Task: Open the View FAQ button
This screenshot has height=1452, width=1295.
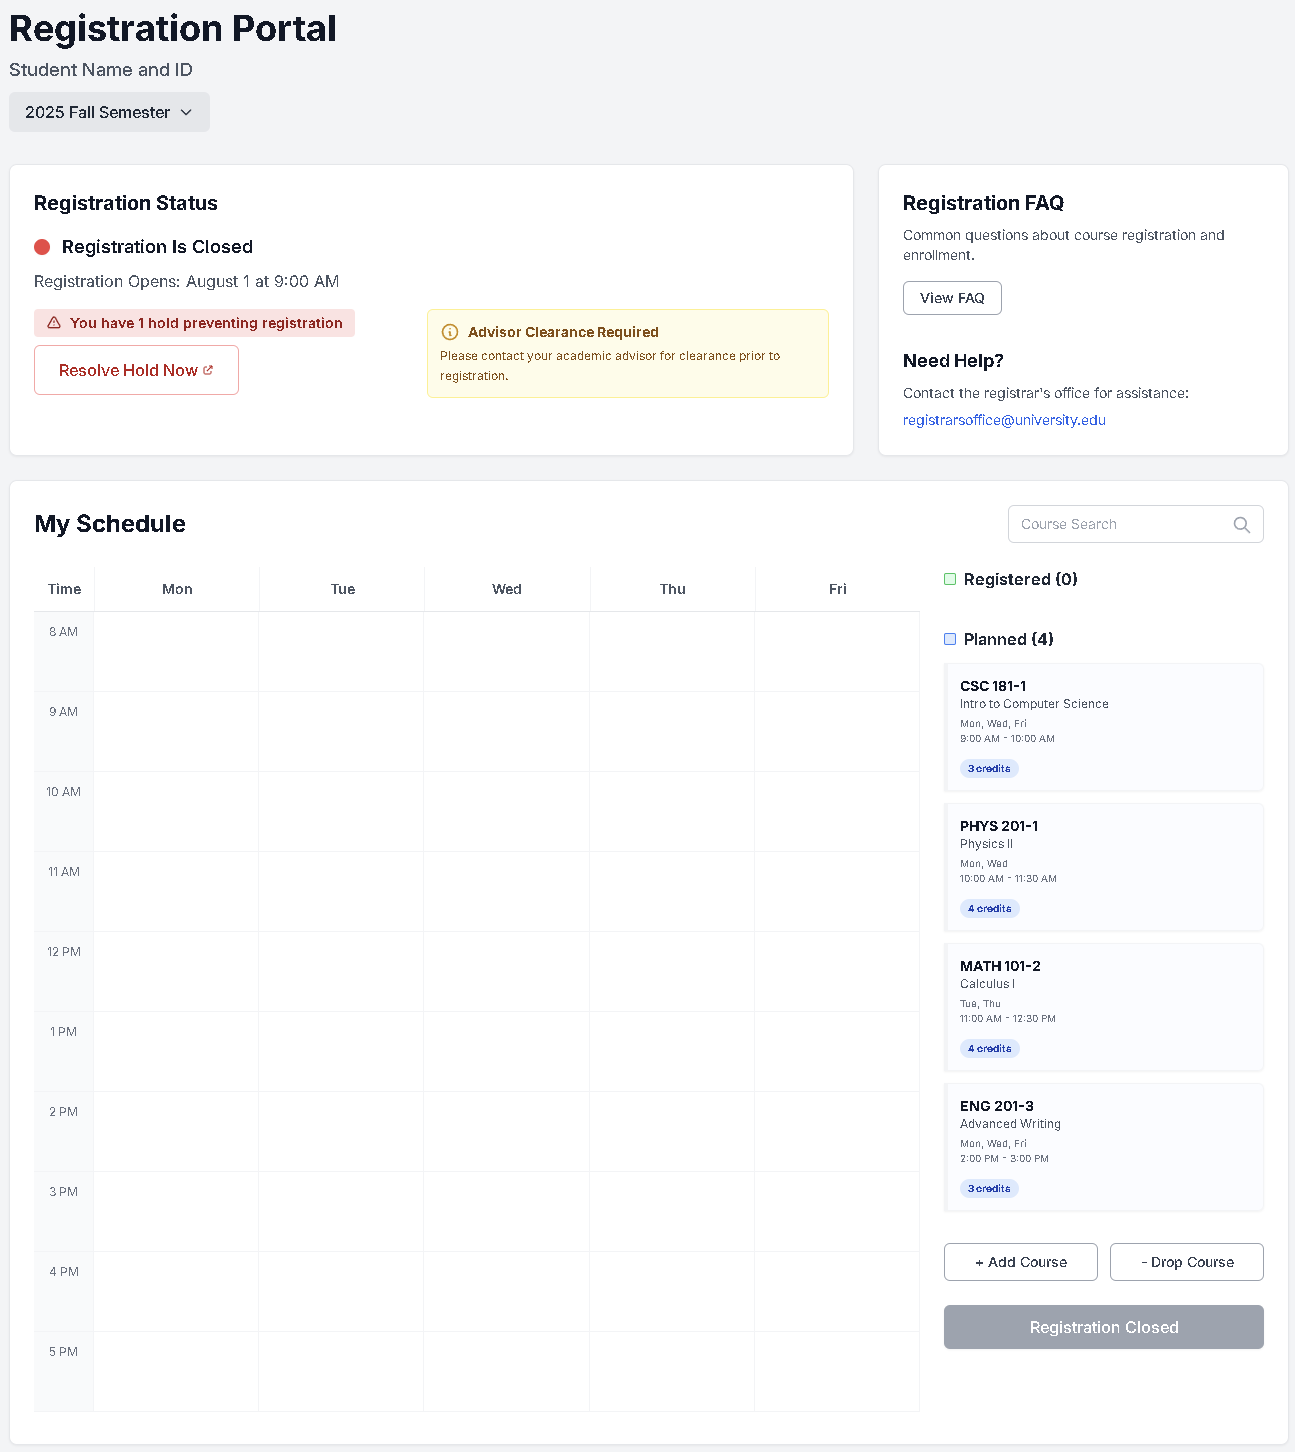Action: [952, 298]
